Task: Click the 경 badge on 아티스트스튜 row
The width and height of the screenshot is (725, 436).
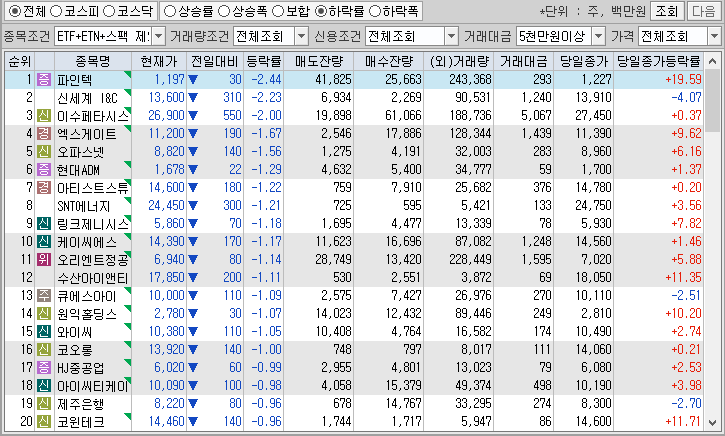Action: [x=44, y=188]
